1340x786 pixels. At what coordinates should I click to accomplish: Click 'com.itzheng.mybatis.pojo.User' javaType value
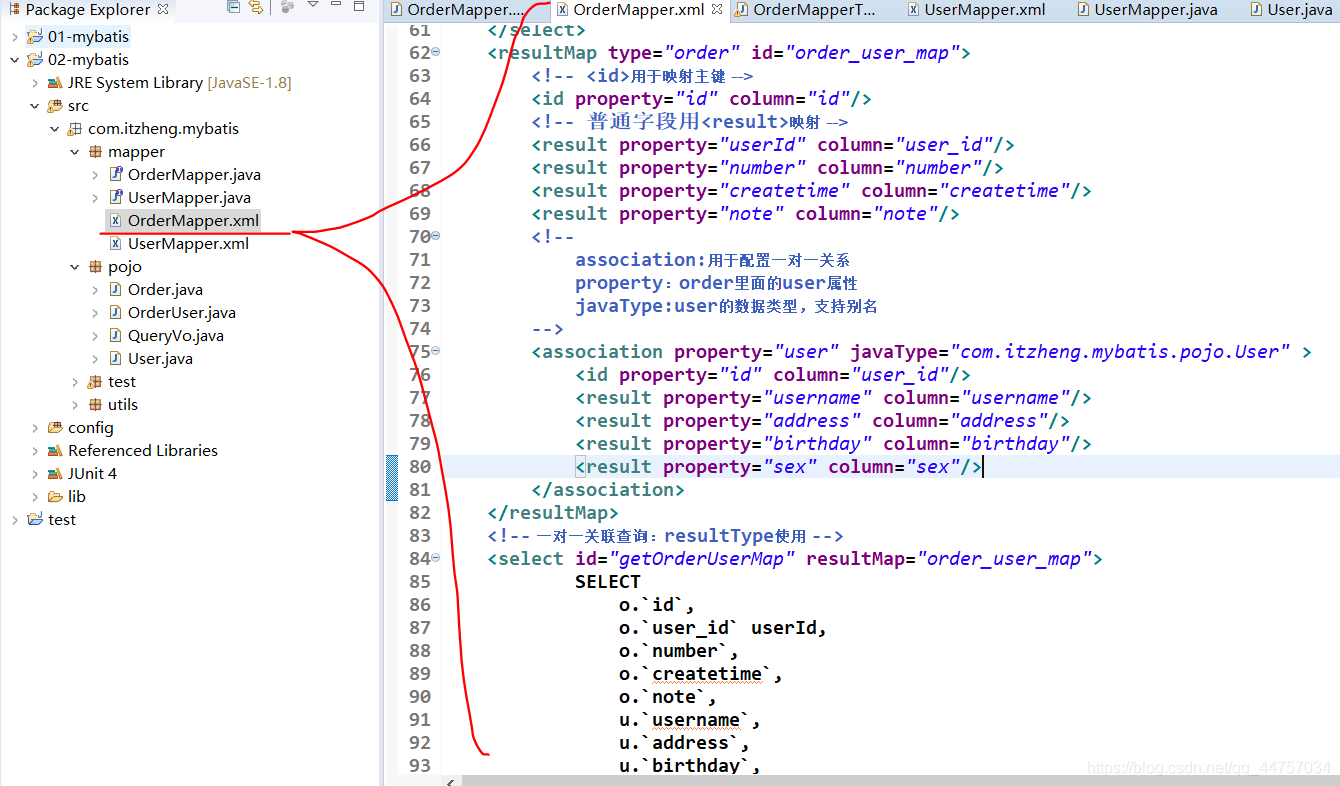coord(1120,352)
